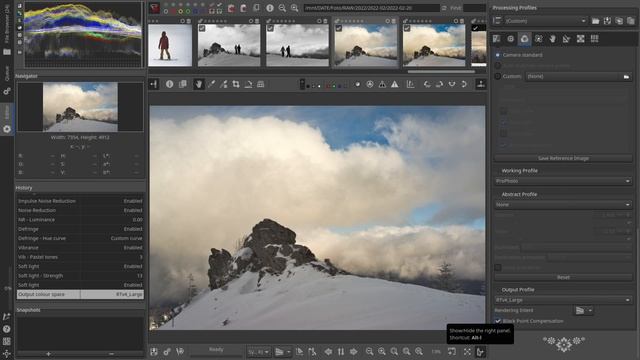The width and height of the screenshot is (640, 360).
Task: Click the Find input field
Action: point(474,8)
